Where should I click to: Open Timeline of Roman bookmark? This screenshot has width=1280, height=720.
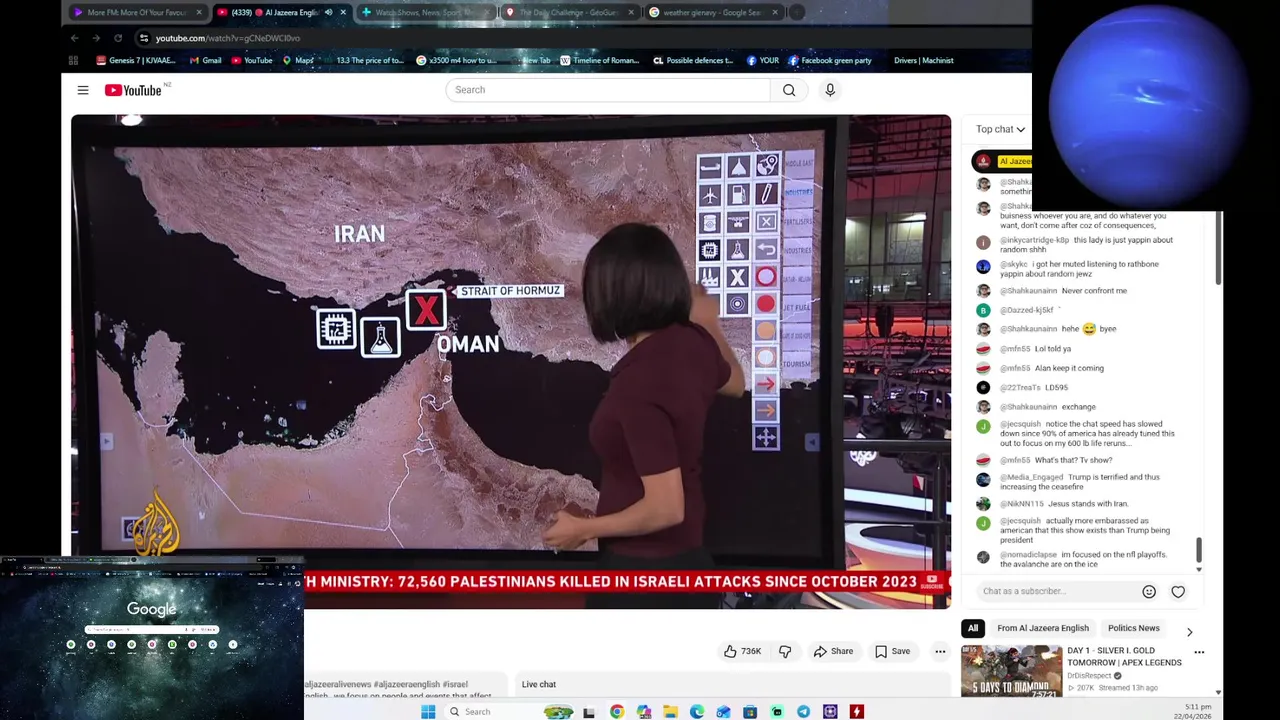pos(599,60)
